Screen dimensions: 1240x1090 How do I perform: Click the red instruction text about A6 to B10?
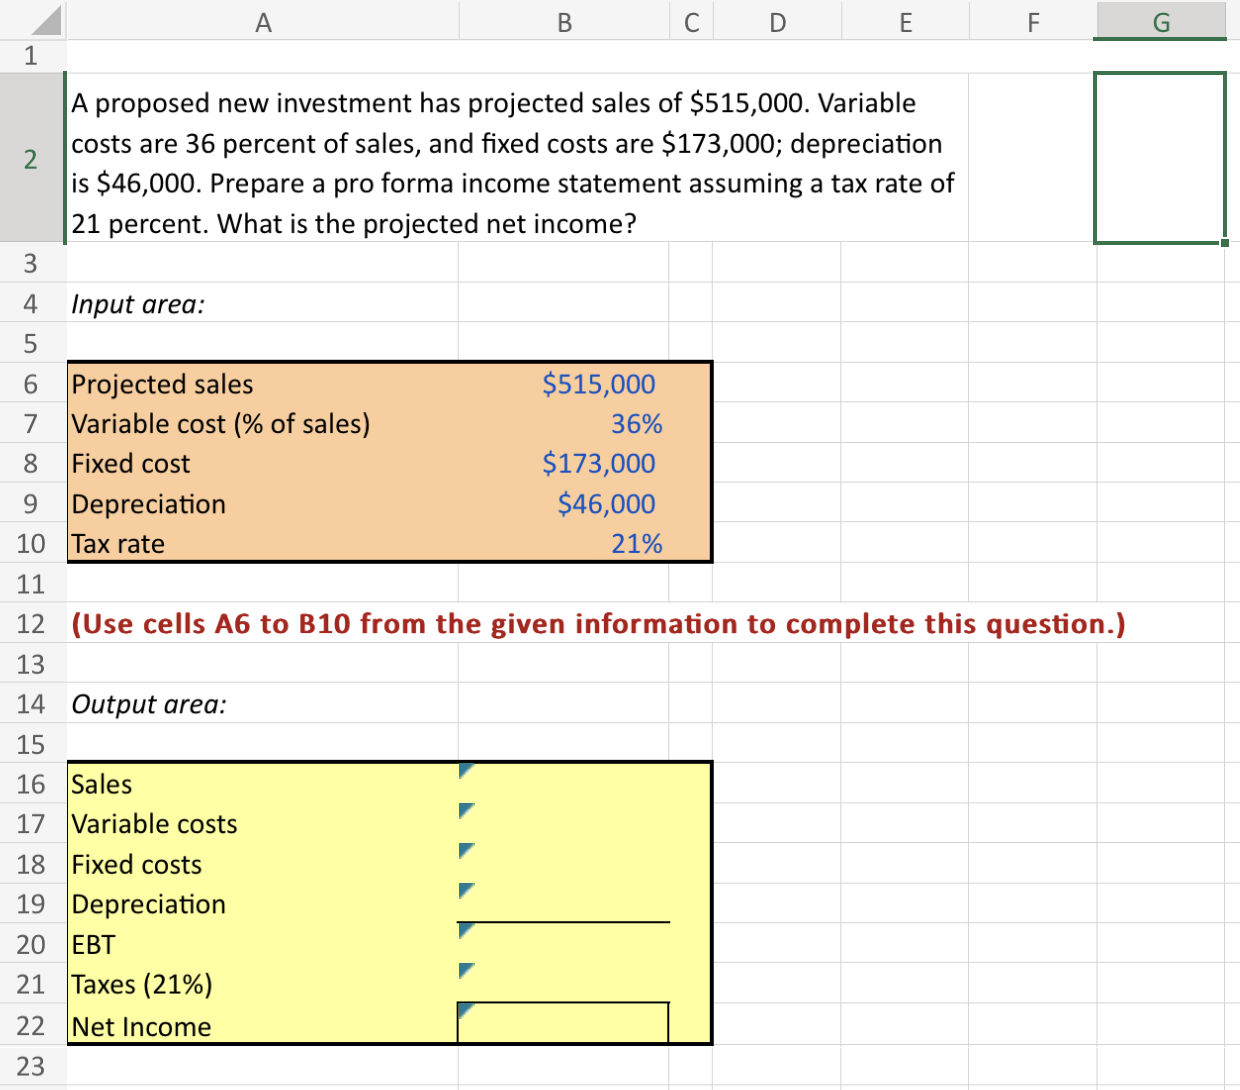pos(598,624)
